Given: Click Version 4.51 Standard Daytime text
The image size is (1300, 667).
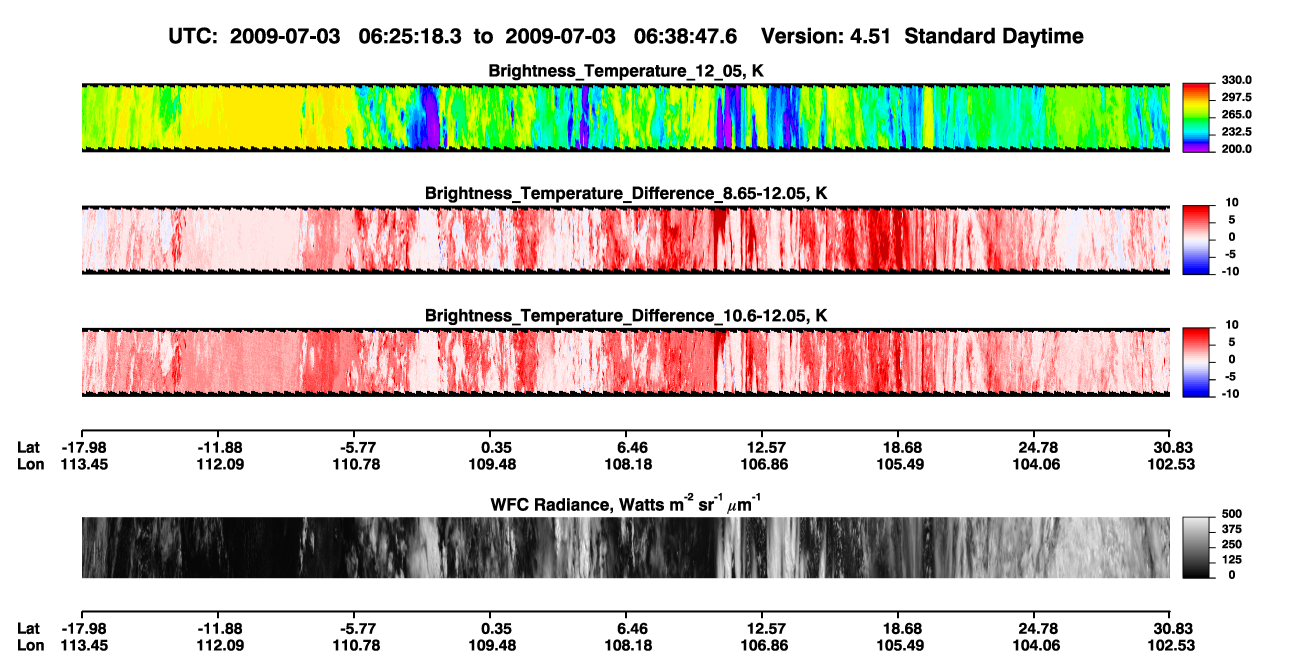Looking at the screenshot, I should tap(922, 37).
